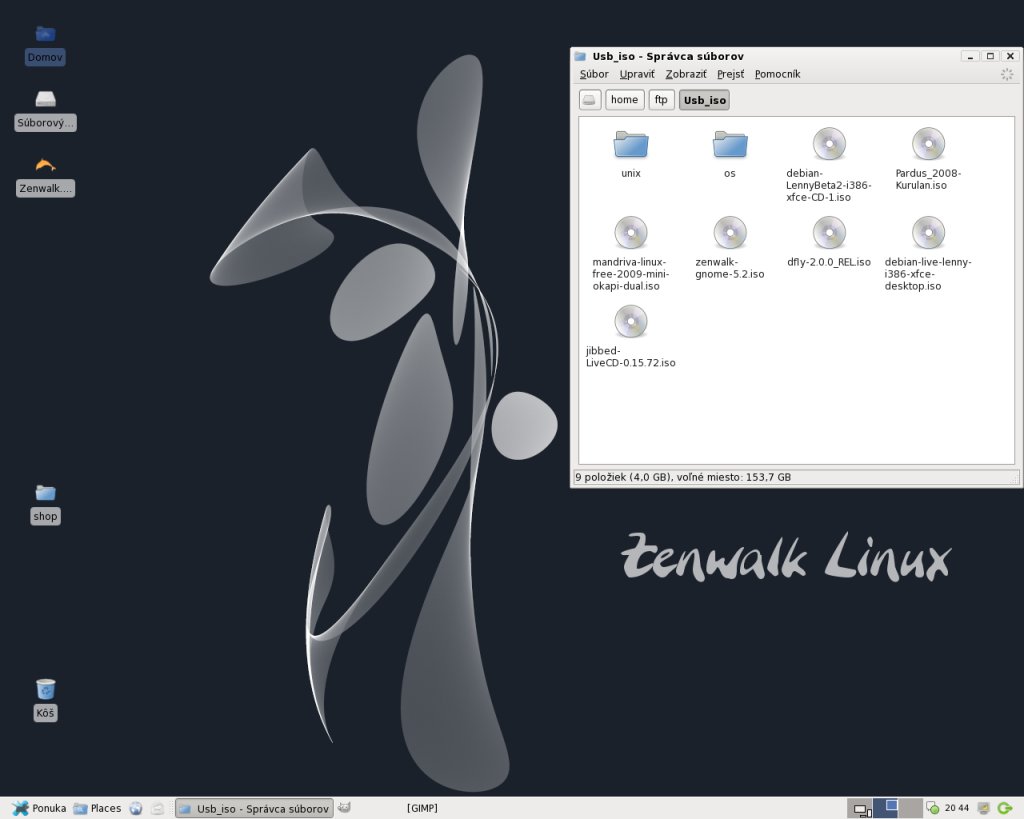Viewport: 1024px width, 819px height.
Task: Select the Pardus_2008-Kurulan.iso disc icon
Action: [928, 144]
